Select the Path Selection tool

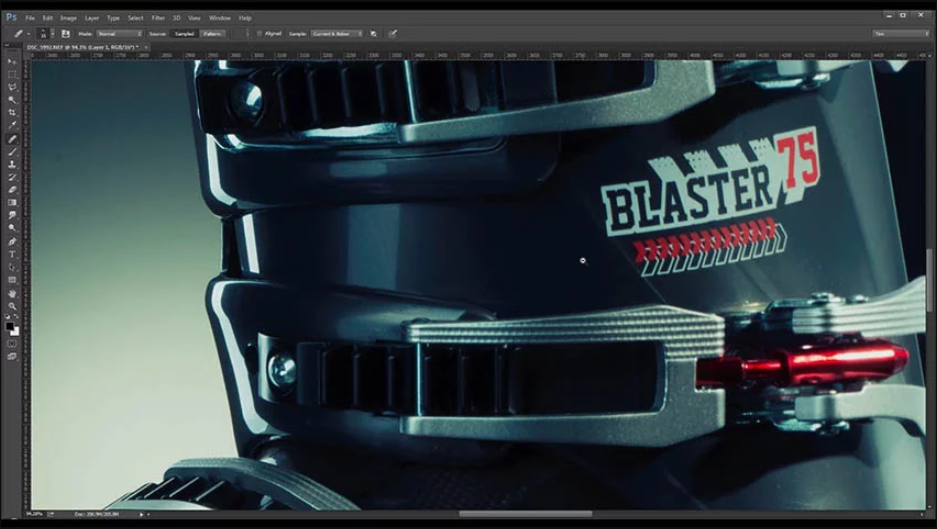(x=12, y=267)
